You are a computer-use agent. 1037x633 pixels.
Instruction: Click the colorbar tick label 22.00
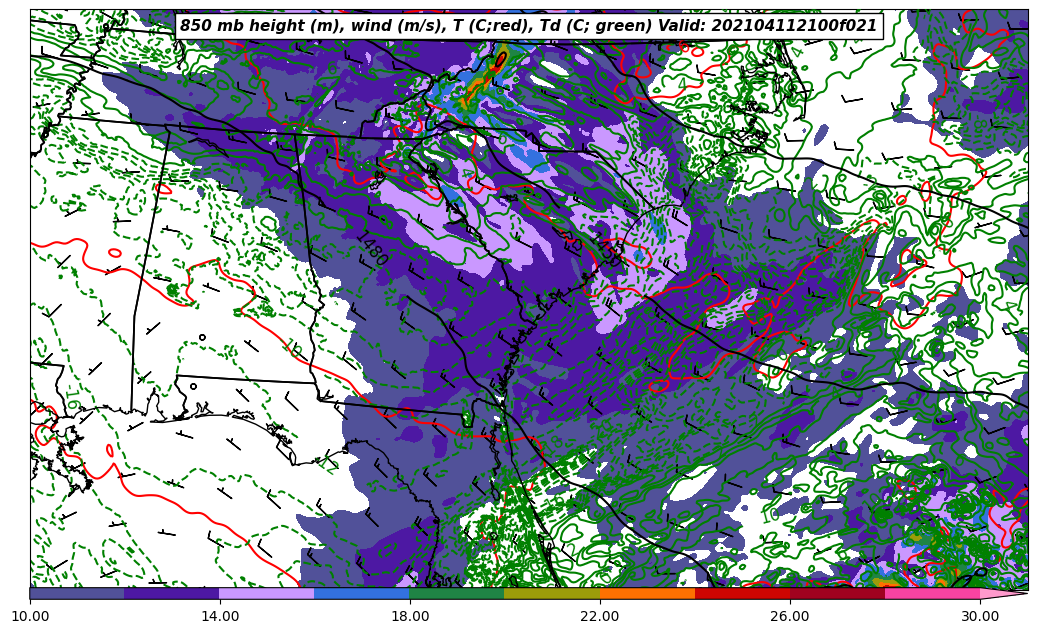point(600,616)
